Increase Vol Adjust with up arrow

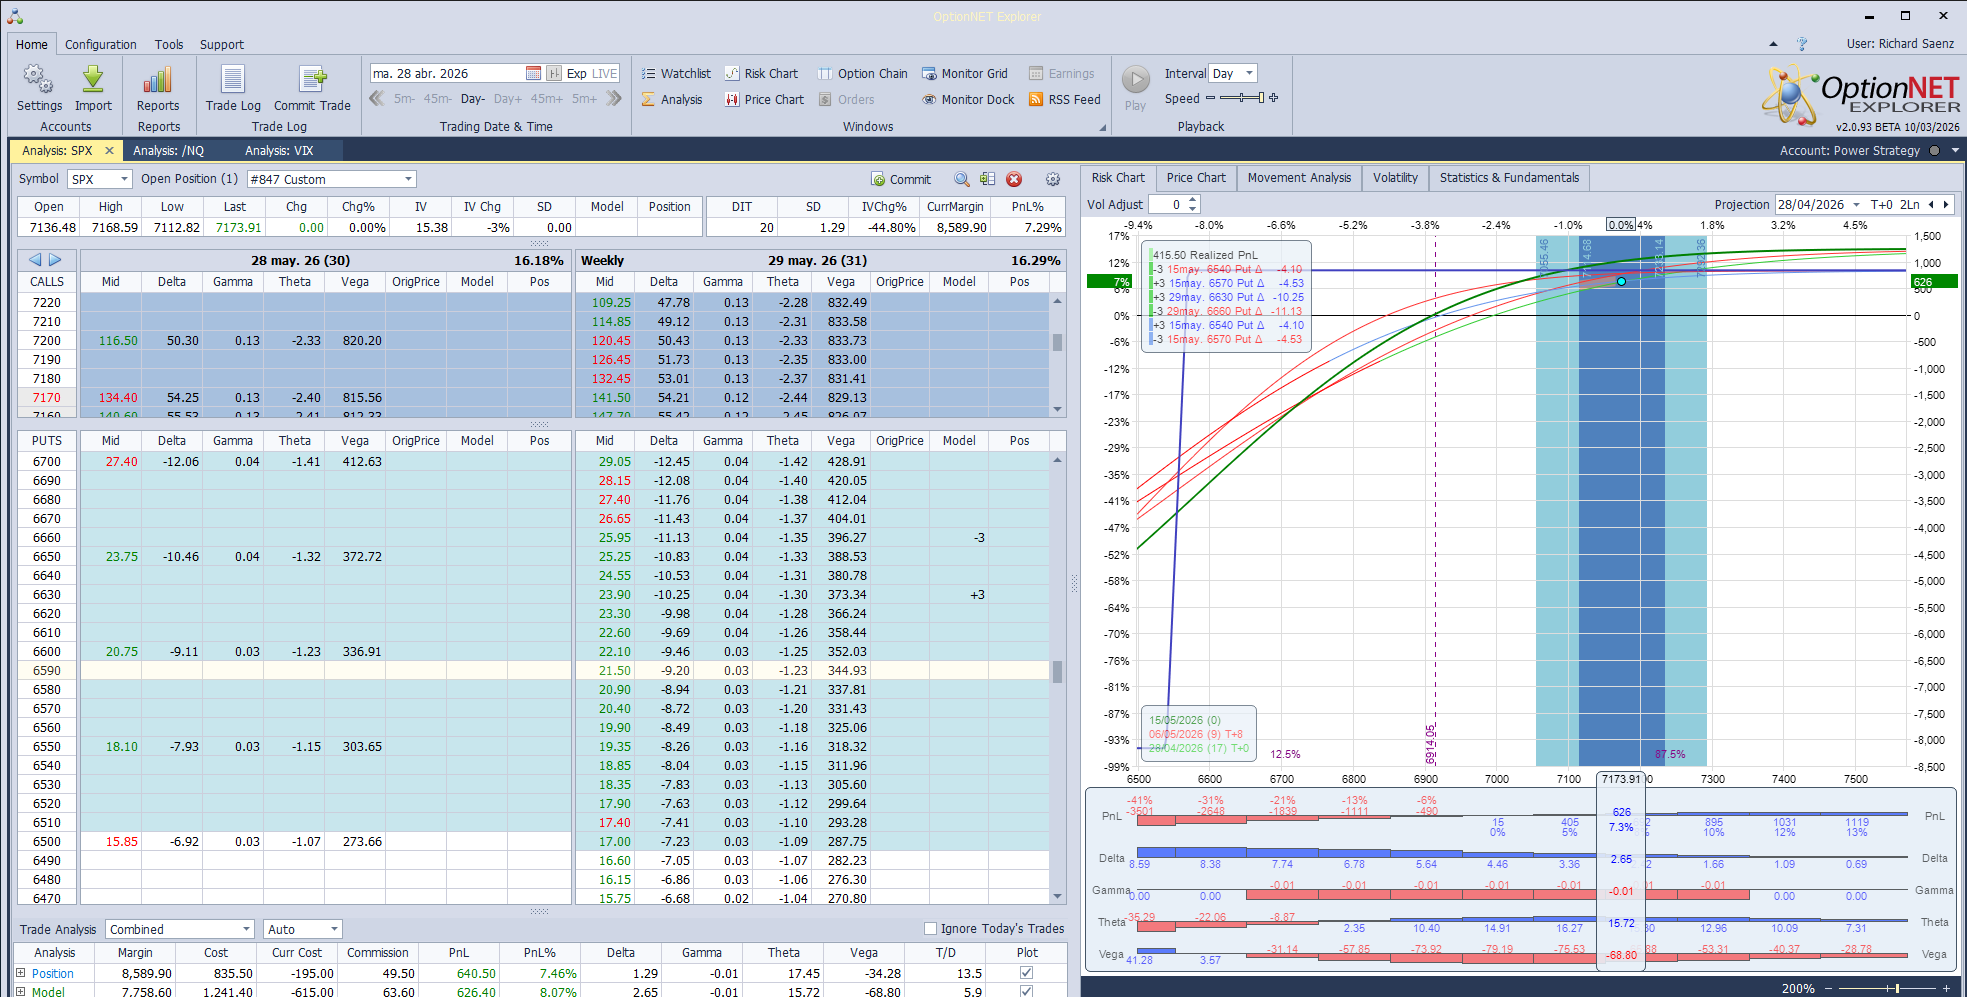click(1192, 200)
